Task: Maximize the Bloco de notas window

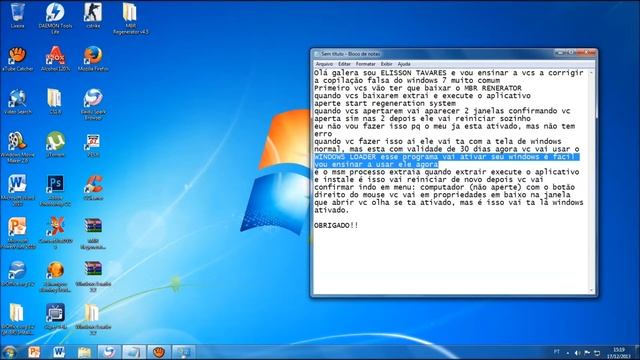Action: click(x=571, y=53)
